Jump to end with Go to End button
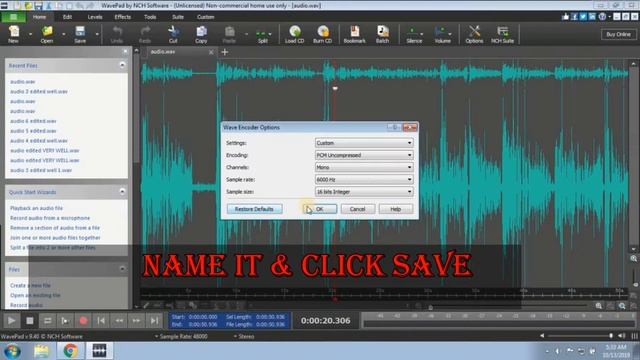Image resolution: width=640 pixels, height=360 pixels. [154, 321]
